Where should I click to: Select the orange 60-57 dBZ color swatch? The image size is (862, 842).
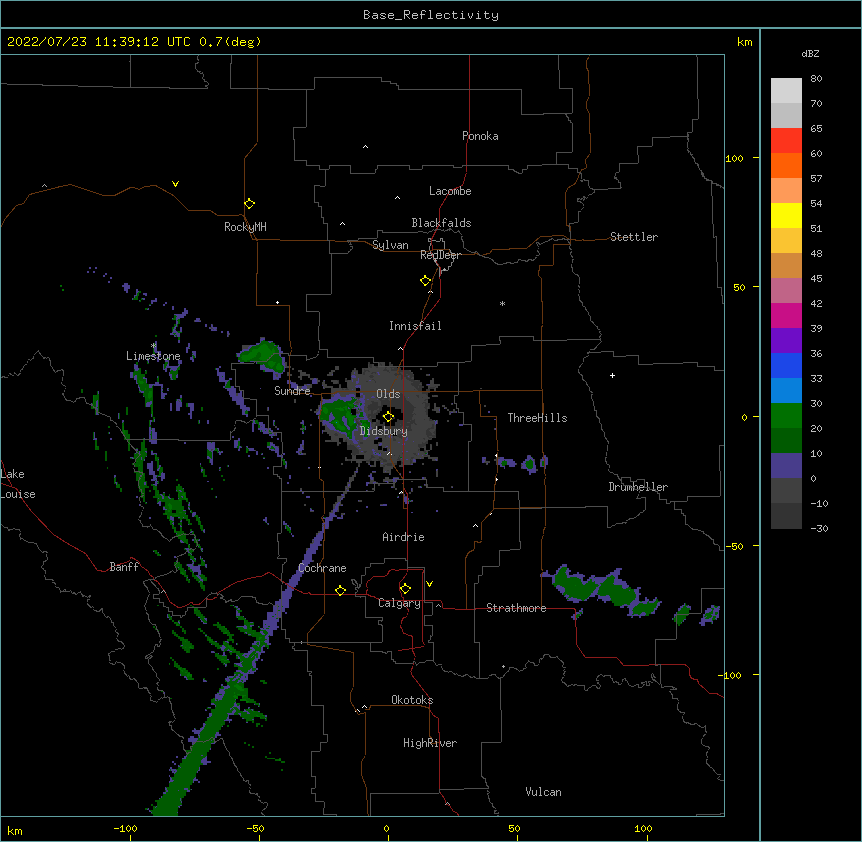(x=786, y=165)
